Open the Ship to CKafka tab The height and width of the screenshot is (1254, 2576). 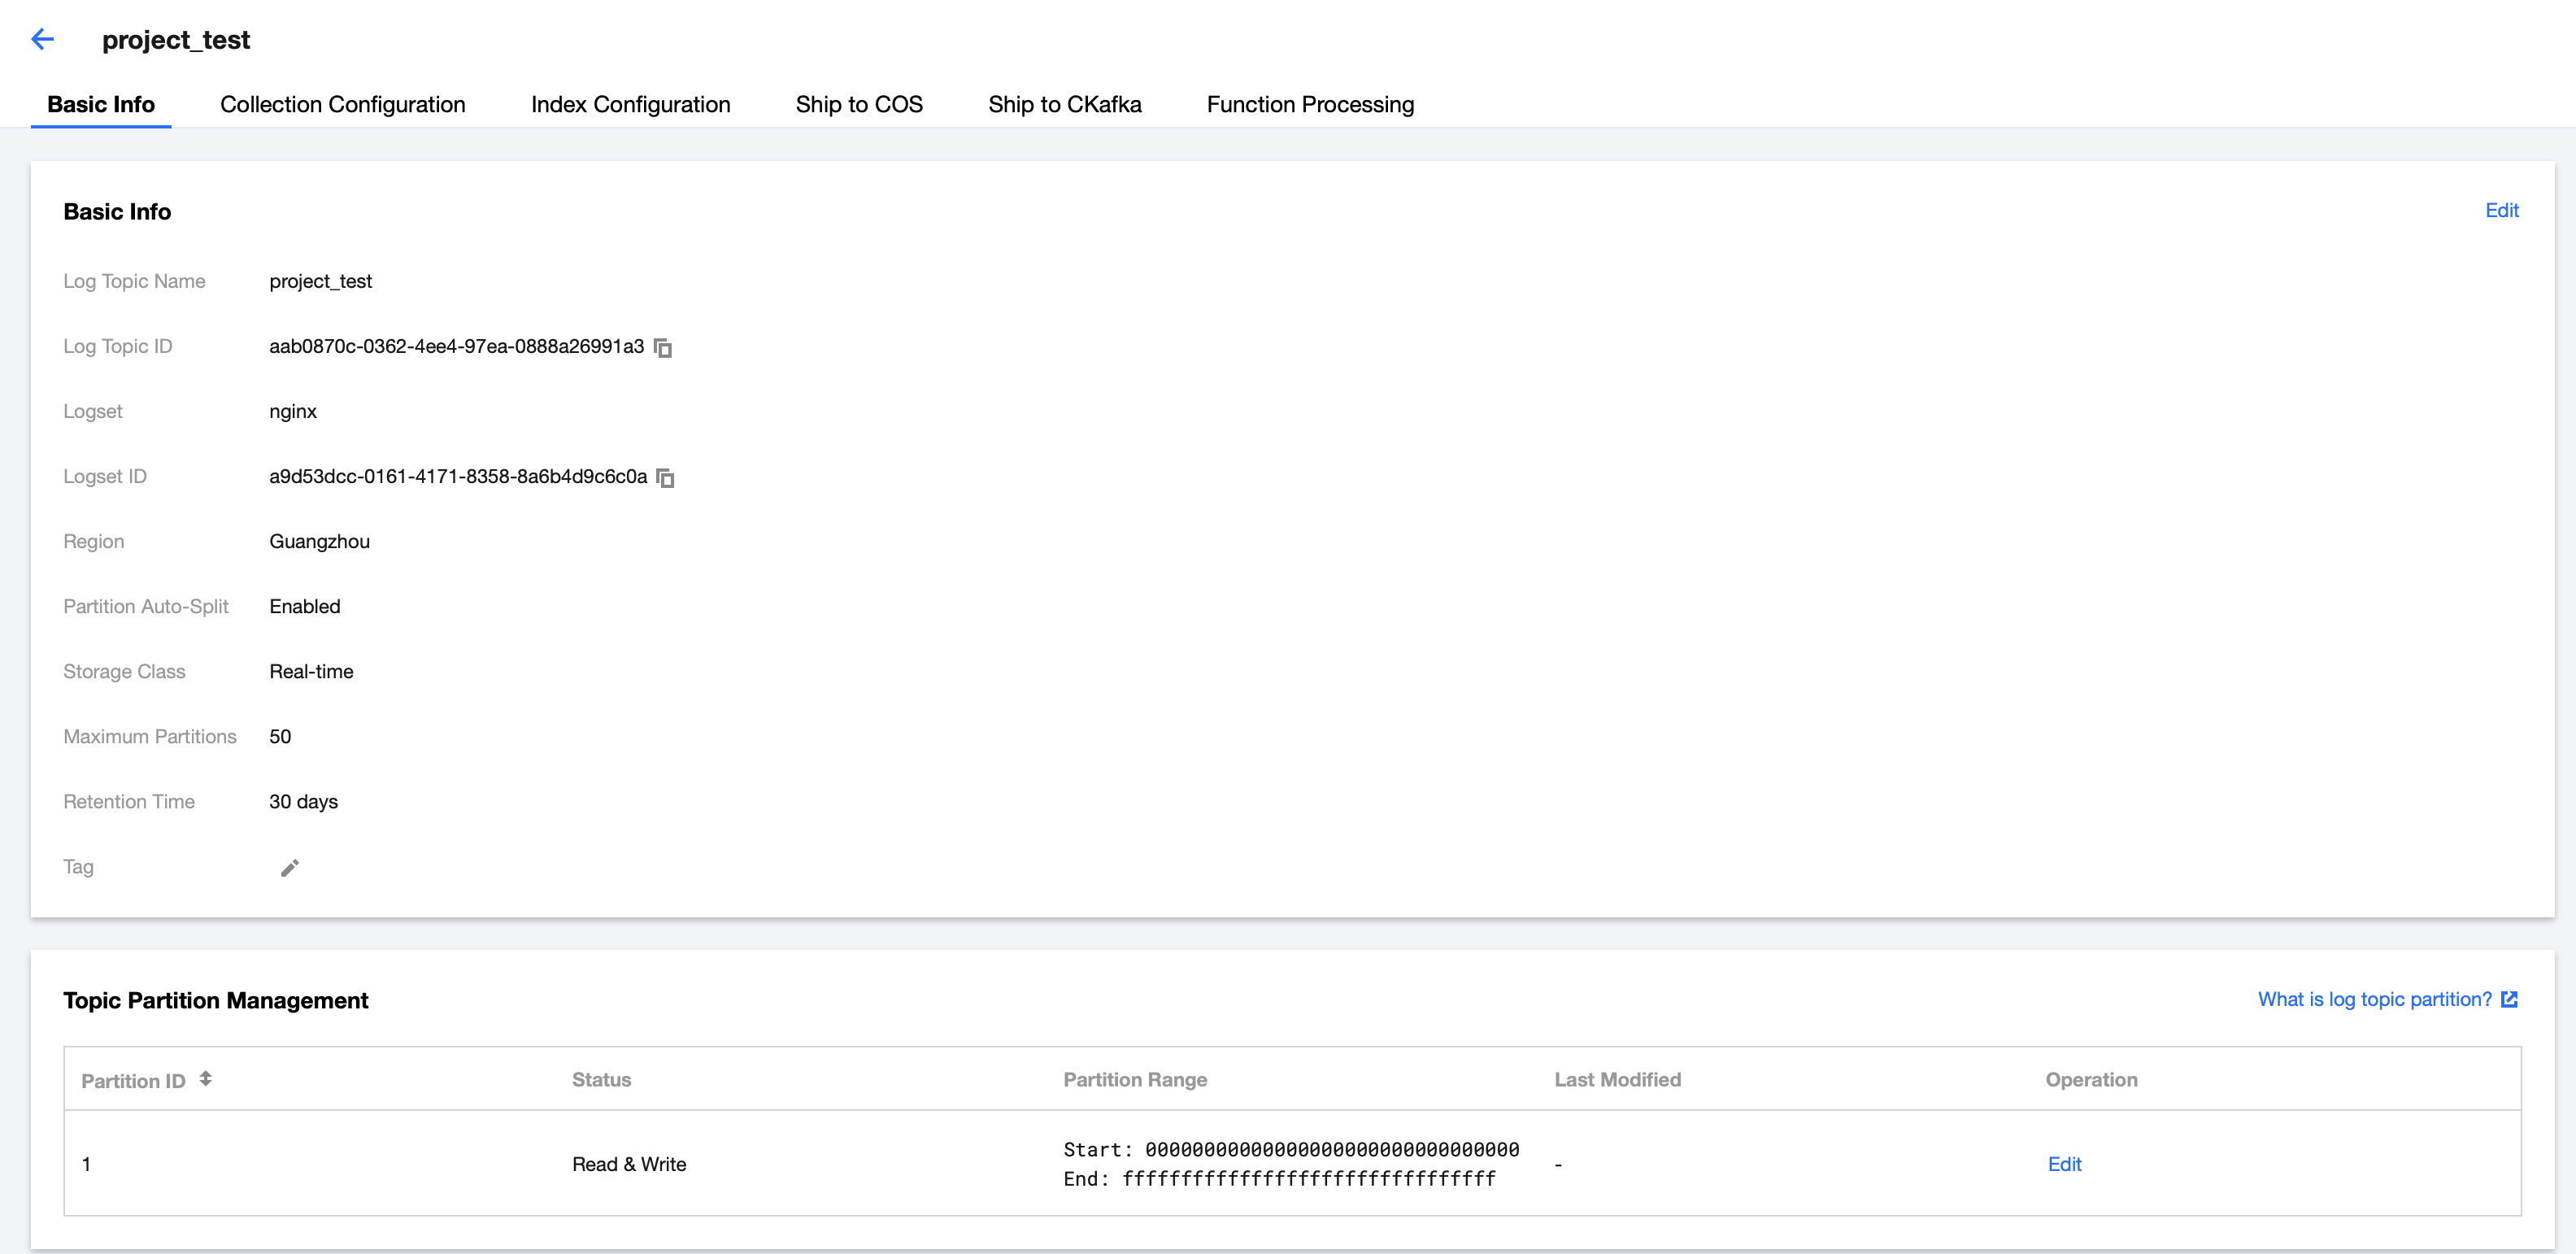[x=1064, y=104]
